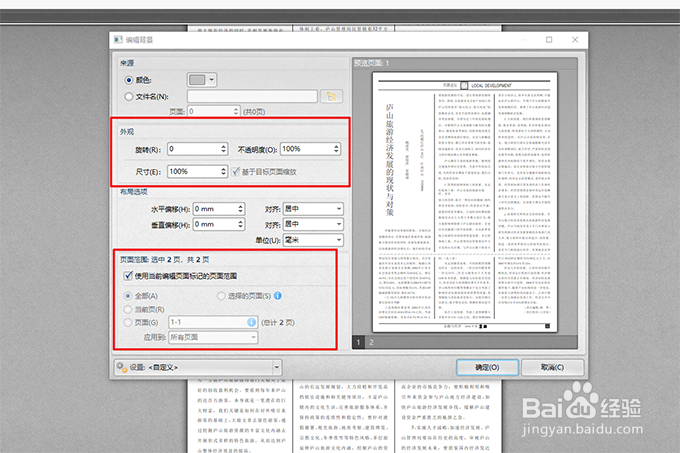
Task: Open the color swatch dropdown arrow
Action: 212,80
